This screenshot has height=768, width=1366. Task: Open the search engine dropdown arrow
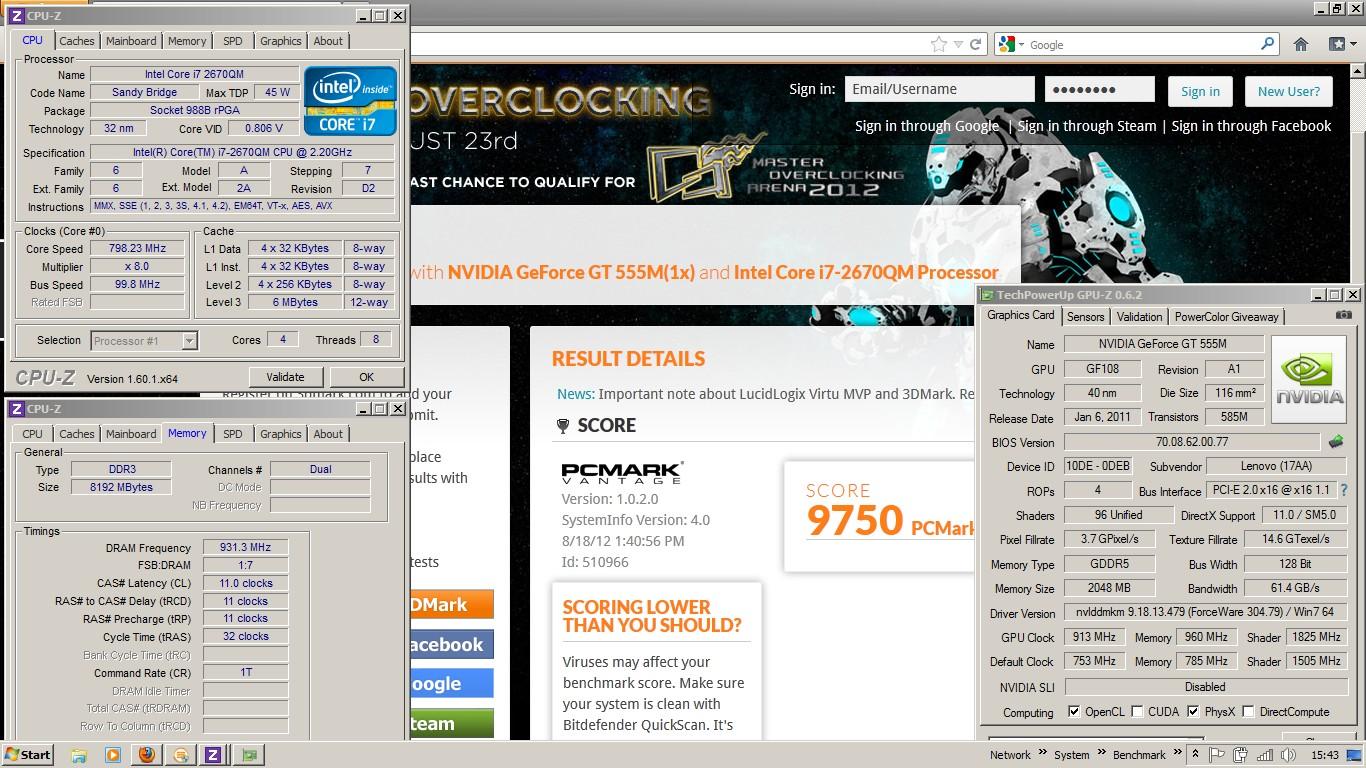coord(1020,44)
